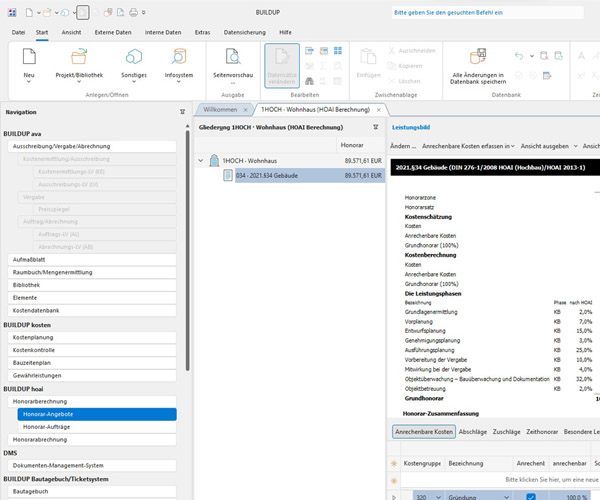
Task: Open the Gründung Bezeichnung dropdown
Action: (x=507, y=497)
